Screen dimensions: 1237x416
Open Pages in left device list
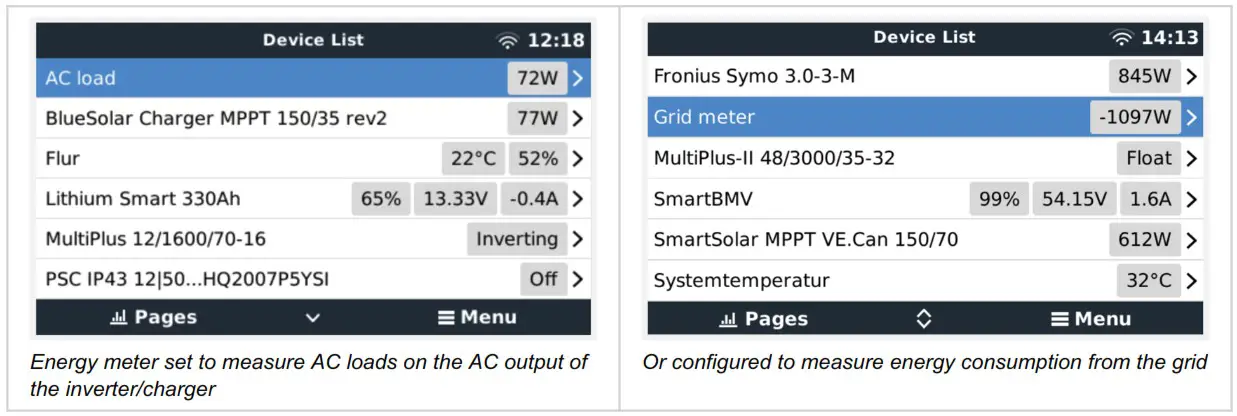(153, 318)
